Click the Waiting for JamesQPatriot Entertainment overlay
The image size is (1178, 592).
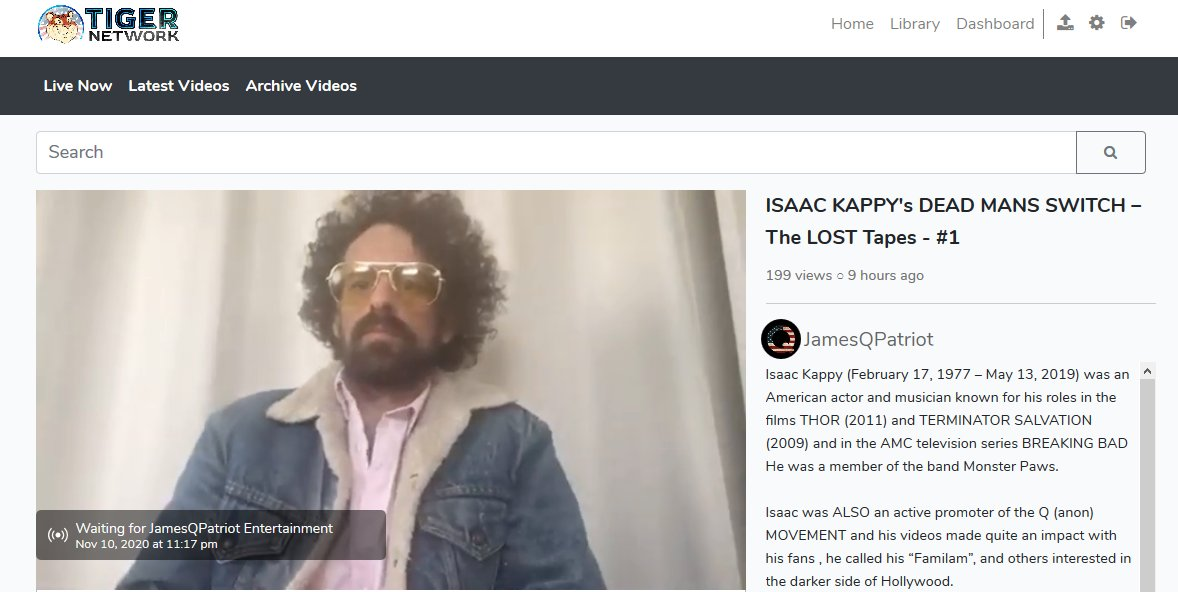click(x=211, y=535)
